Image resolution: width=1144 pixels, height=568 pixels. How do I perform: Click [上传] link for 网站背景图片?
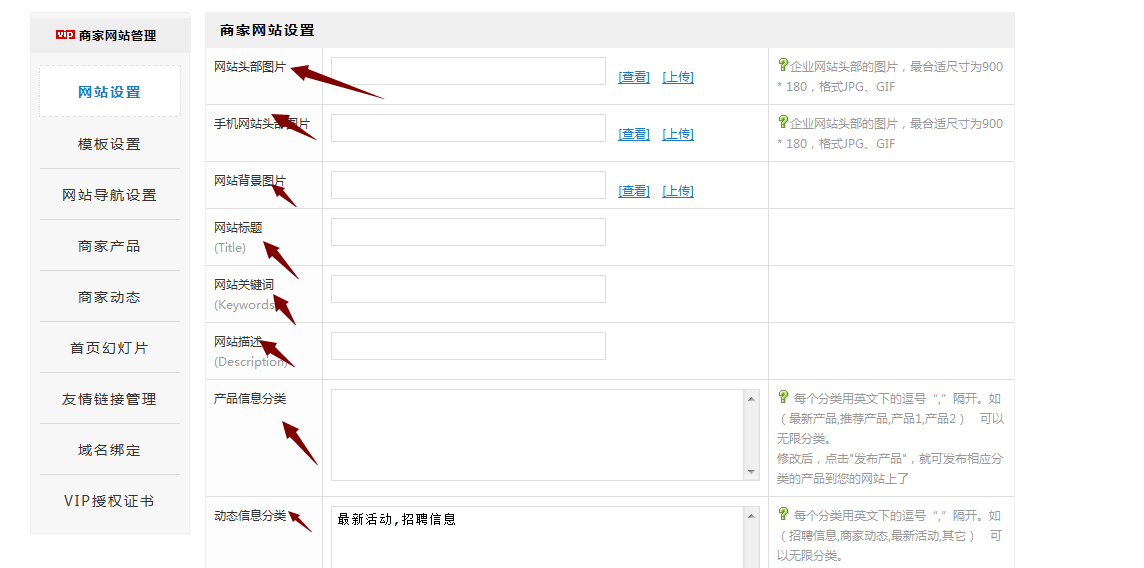(677, 191)
